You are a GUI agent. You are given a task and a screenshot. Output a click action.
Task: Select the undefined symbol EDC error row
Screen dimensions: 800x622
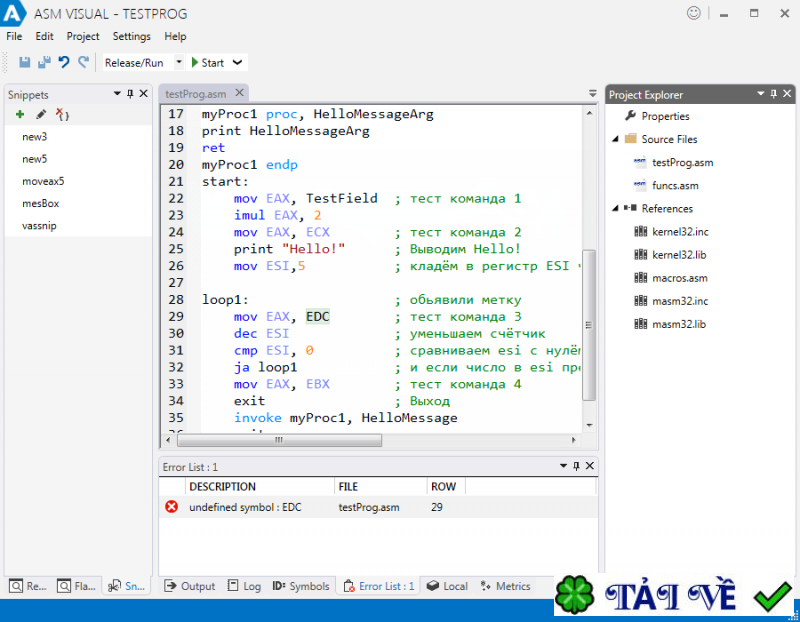pyautogui.click(x=245, y=507)
